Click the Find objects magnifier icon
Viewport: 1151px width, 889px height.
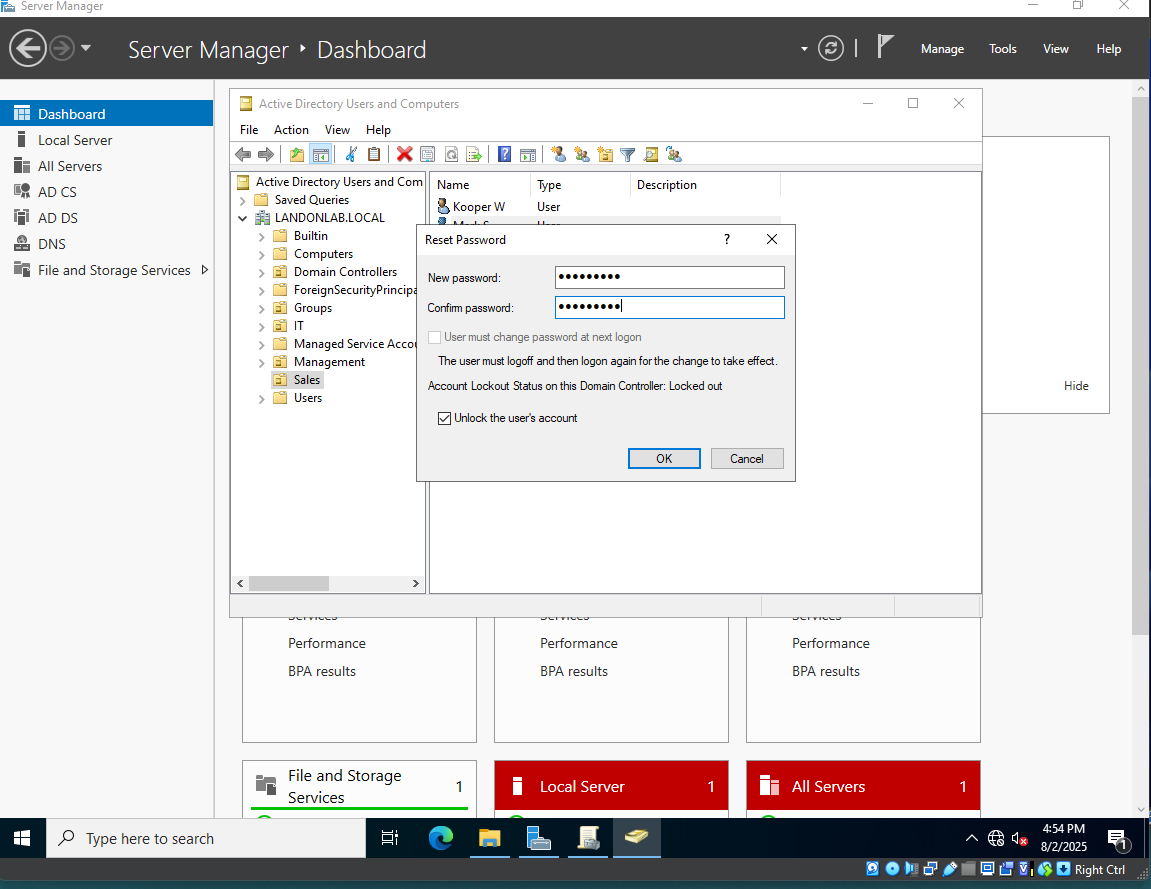pos(650,154)
